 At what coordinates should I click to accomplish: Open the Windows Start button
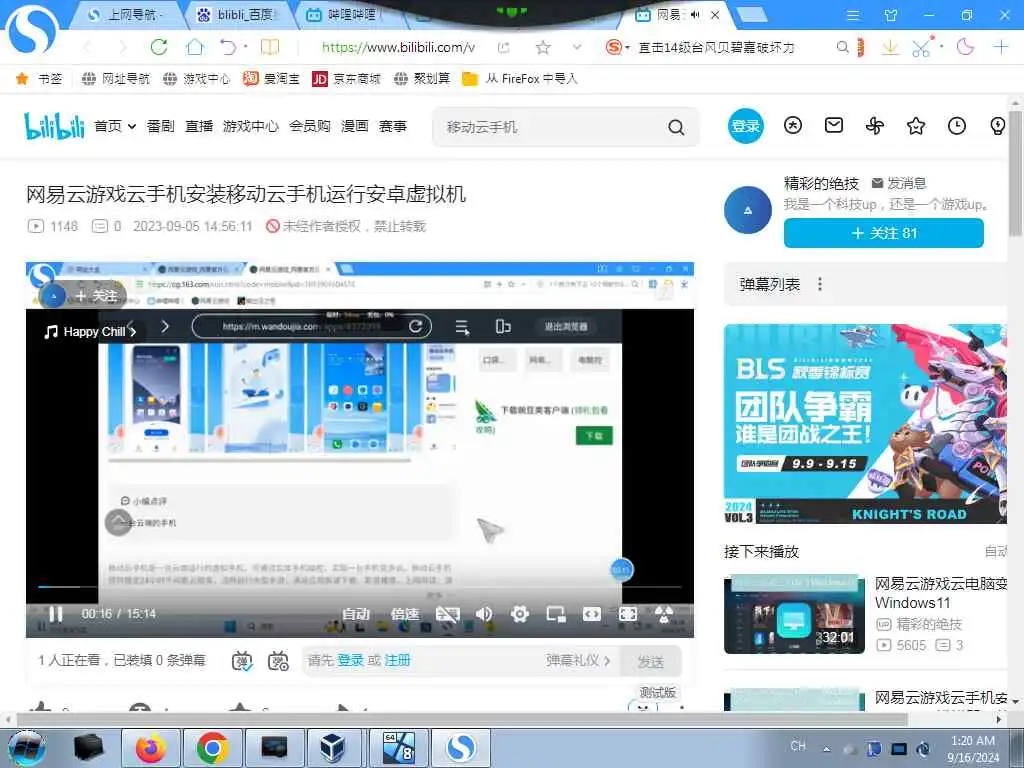tap(26, 748)
